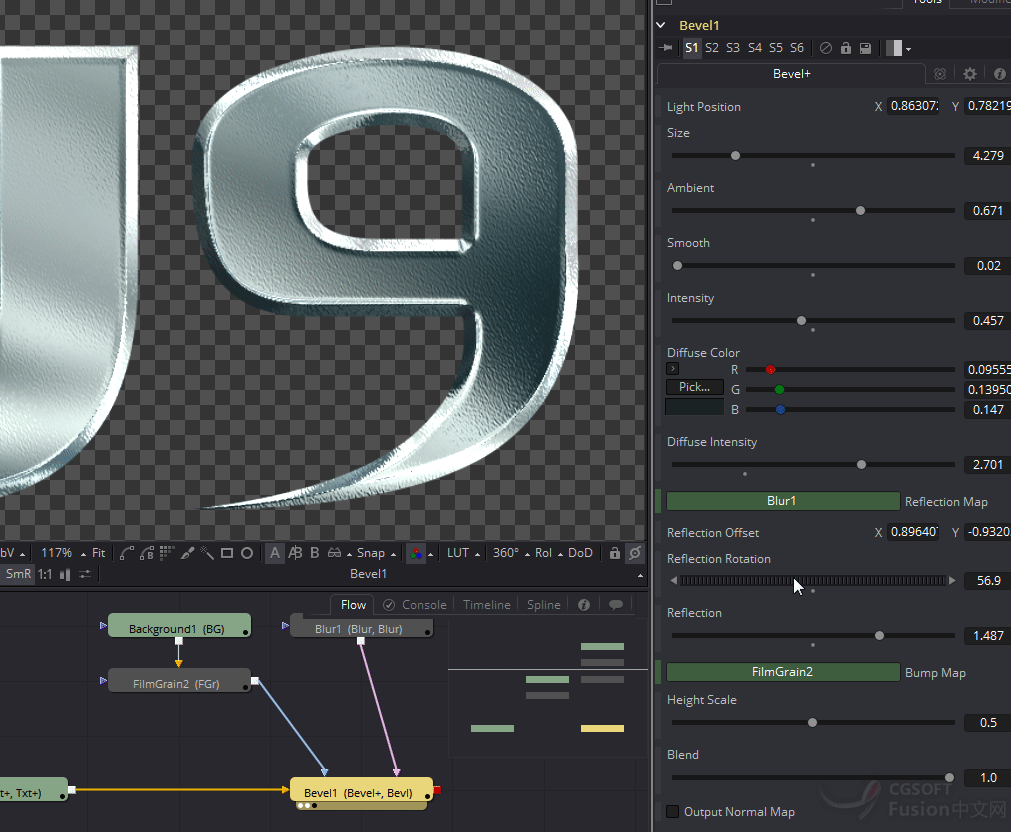This screenshot has height=832, width=1011.
Task: Click the FilmGrain2 Bump Map button
Action: [x=783, y=672]
